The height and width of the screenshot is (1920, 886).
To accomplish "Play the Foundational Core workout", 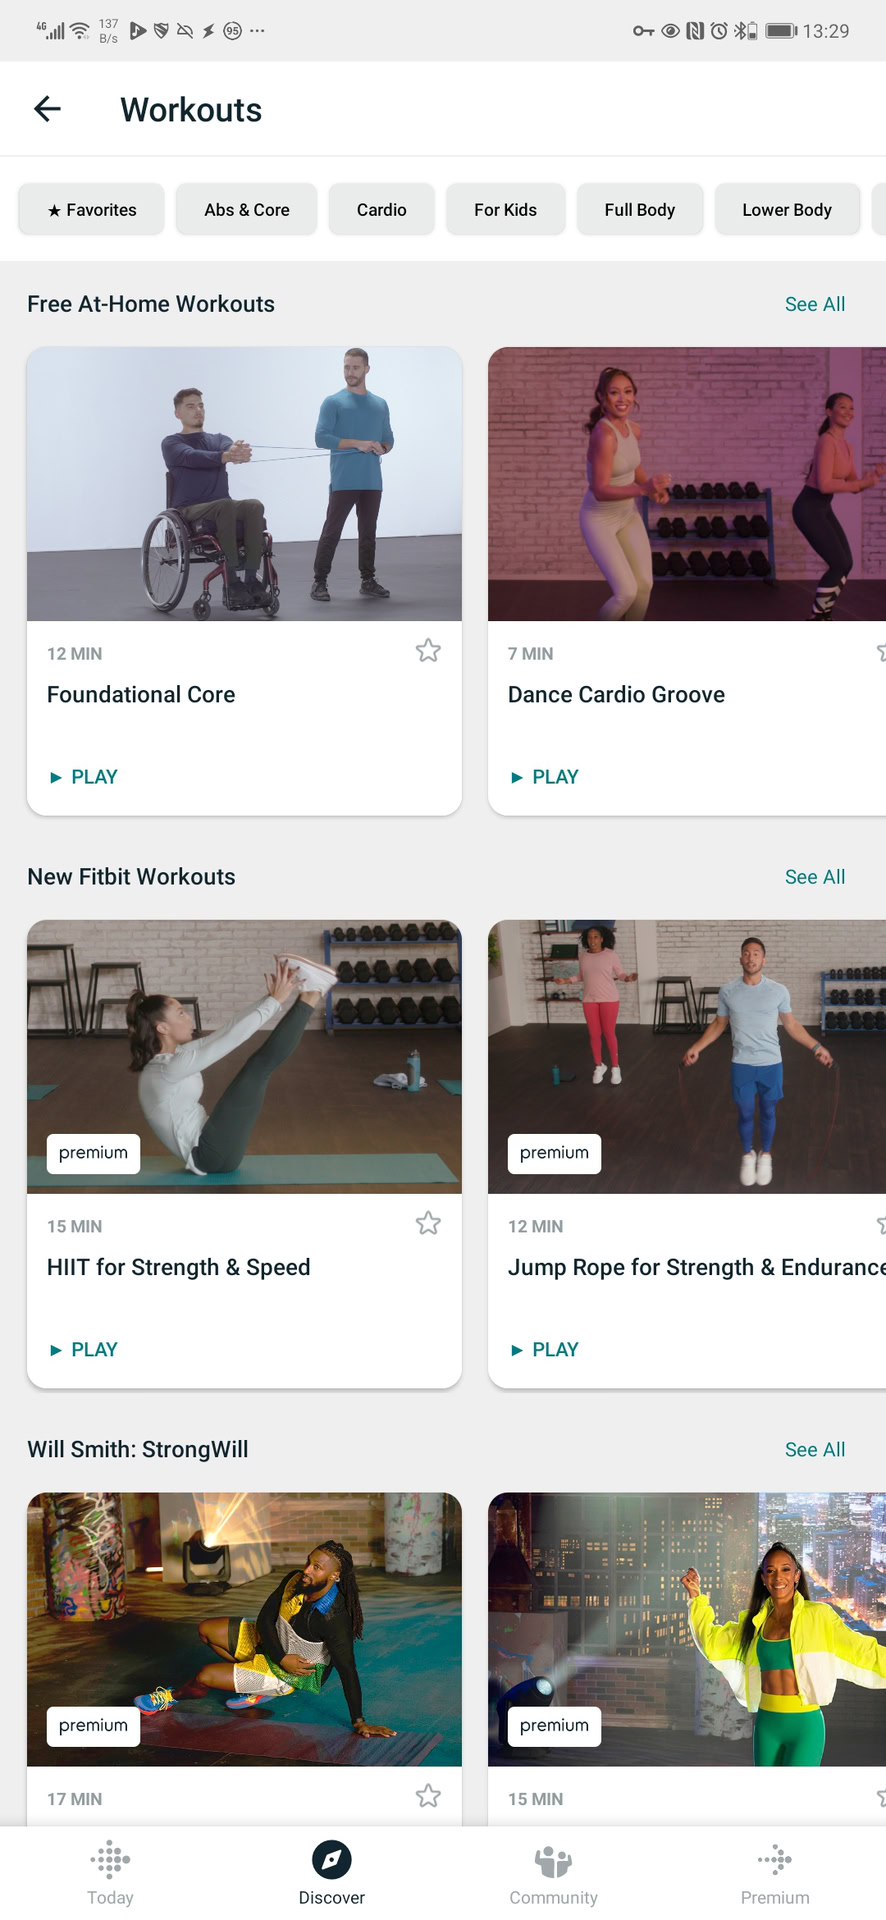I will coord(84,777).
